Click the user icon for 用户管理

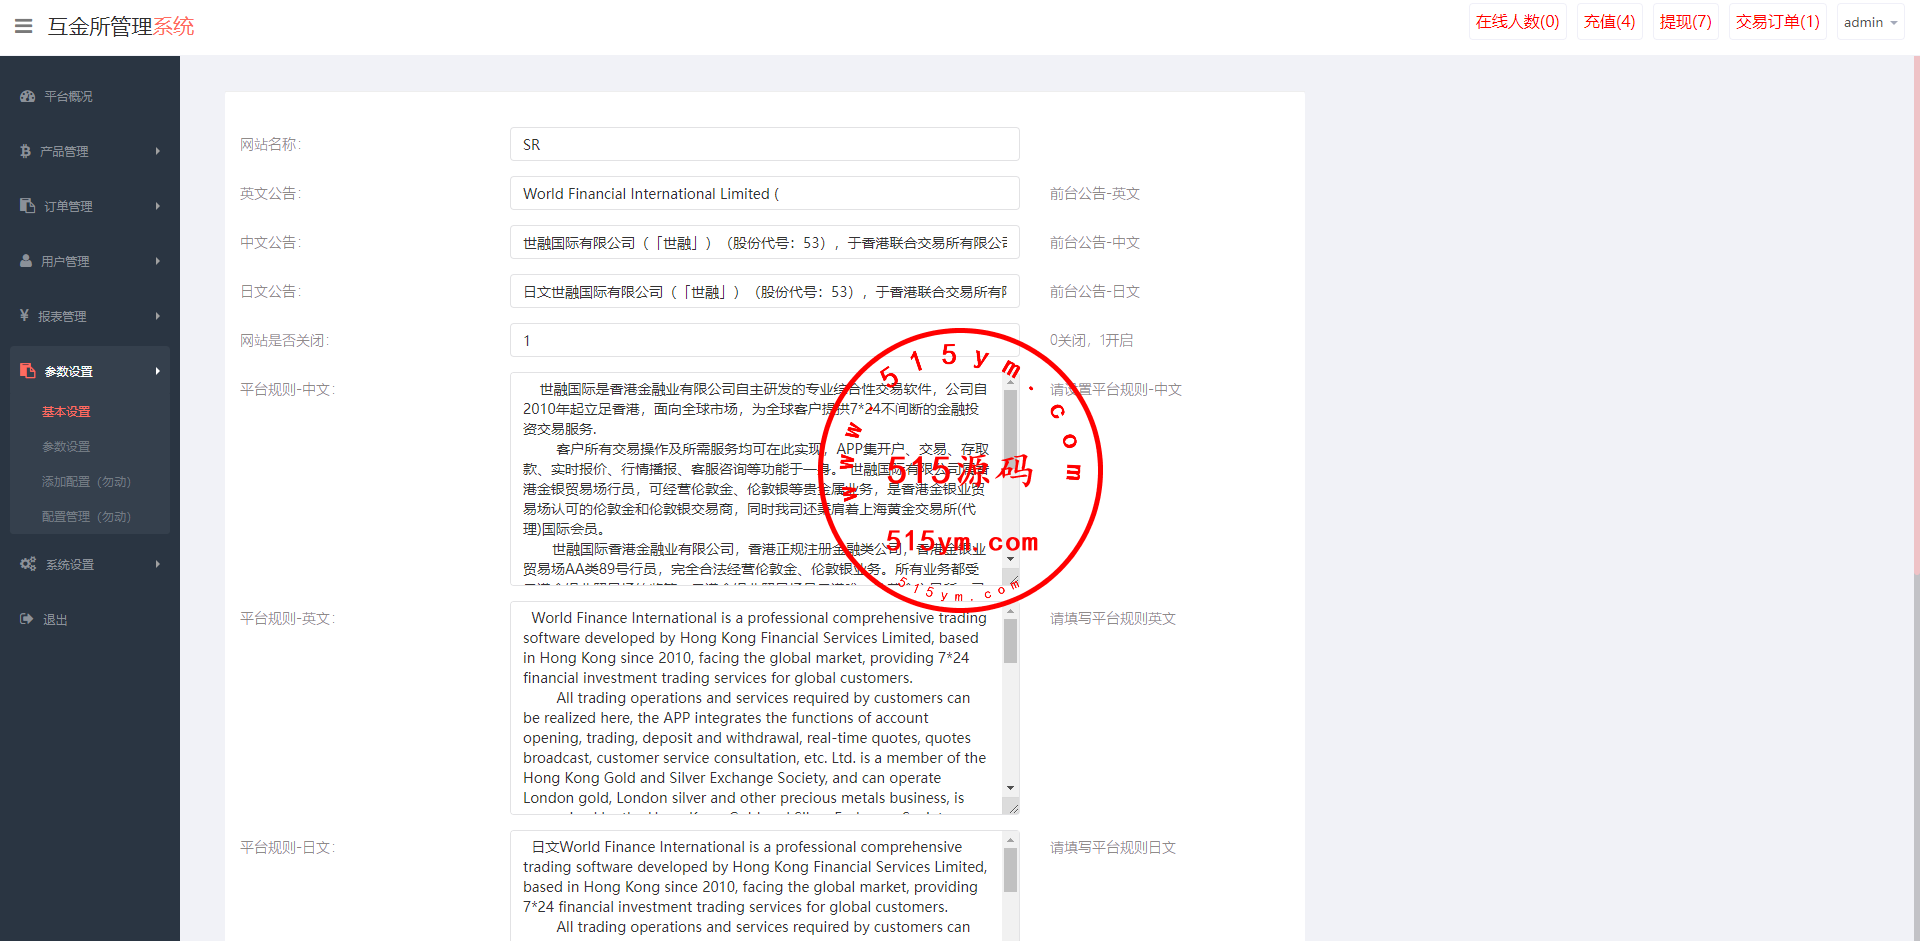(x=26, y=261)
